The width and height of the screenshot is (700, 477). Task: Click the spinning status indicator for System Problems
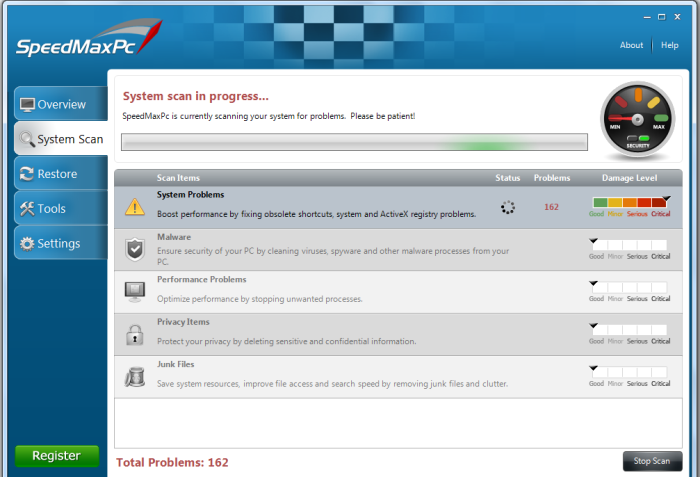(508, 207)
